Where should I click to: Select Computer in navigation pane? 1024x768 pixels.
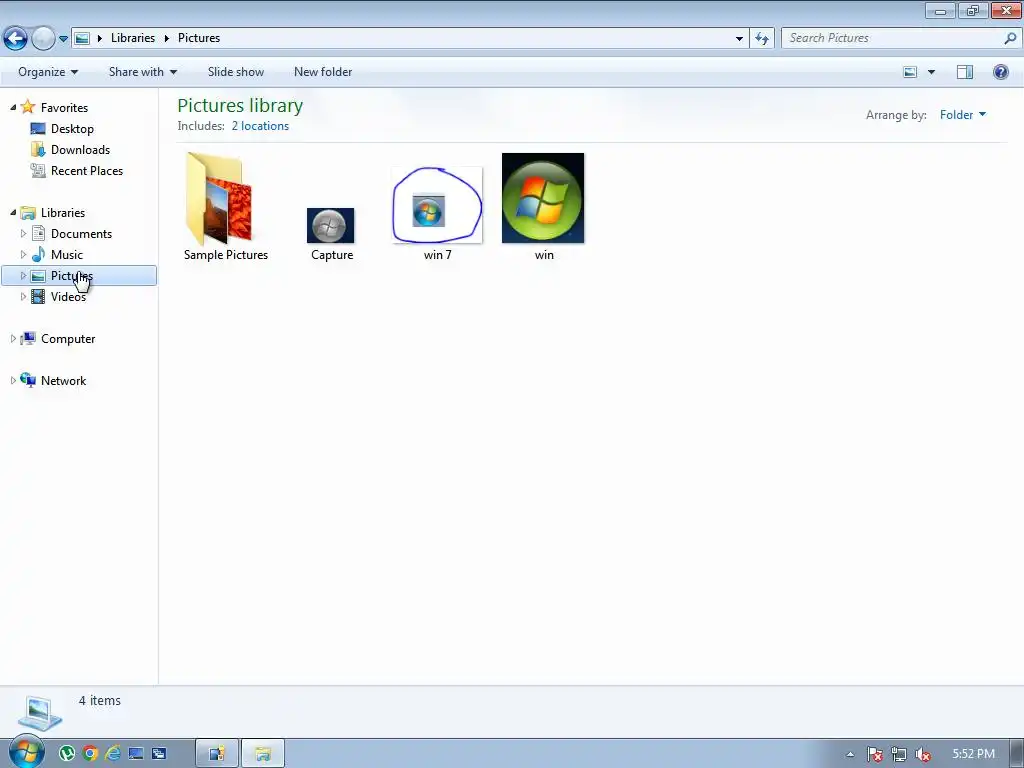[x=68, y=339]
